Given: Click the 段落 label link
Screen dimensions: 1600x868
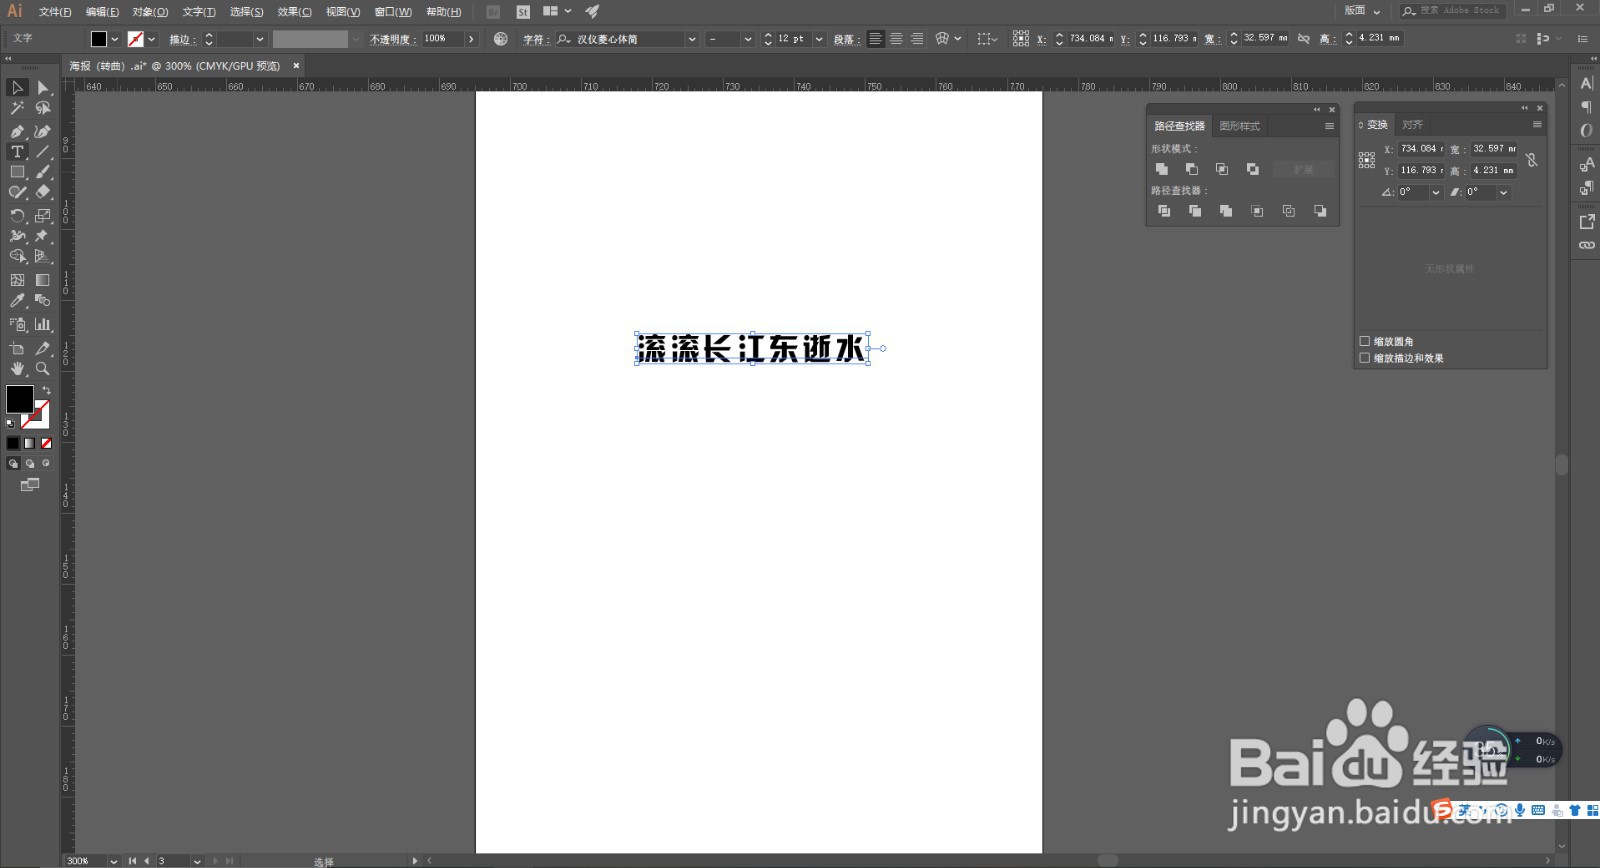Looking at the screenshot, I should [846, 40].
